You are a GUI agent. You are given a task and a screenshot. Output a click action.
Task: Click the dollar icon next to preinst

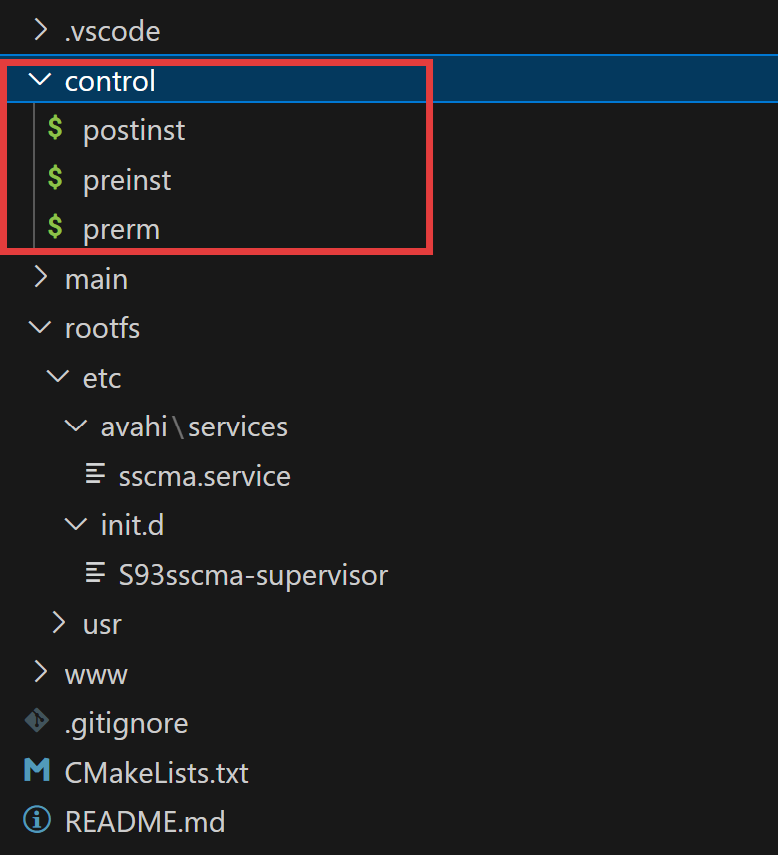[x=55, y=178]
